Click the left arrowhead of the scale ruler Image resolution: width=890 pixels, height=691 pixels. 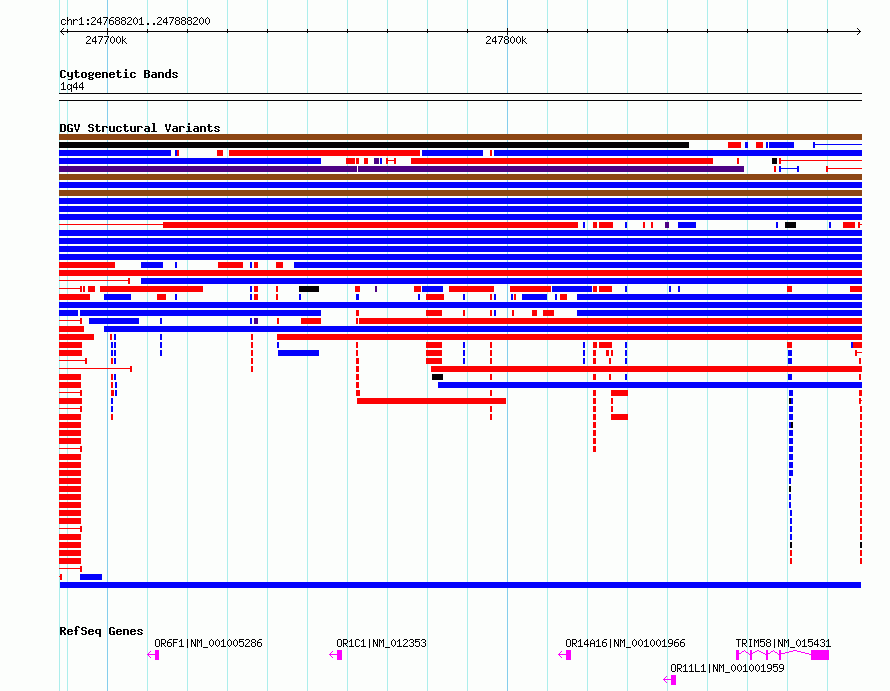[62, 32]
